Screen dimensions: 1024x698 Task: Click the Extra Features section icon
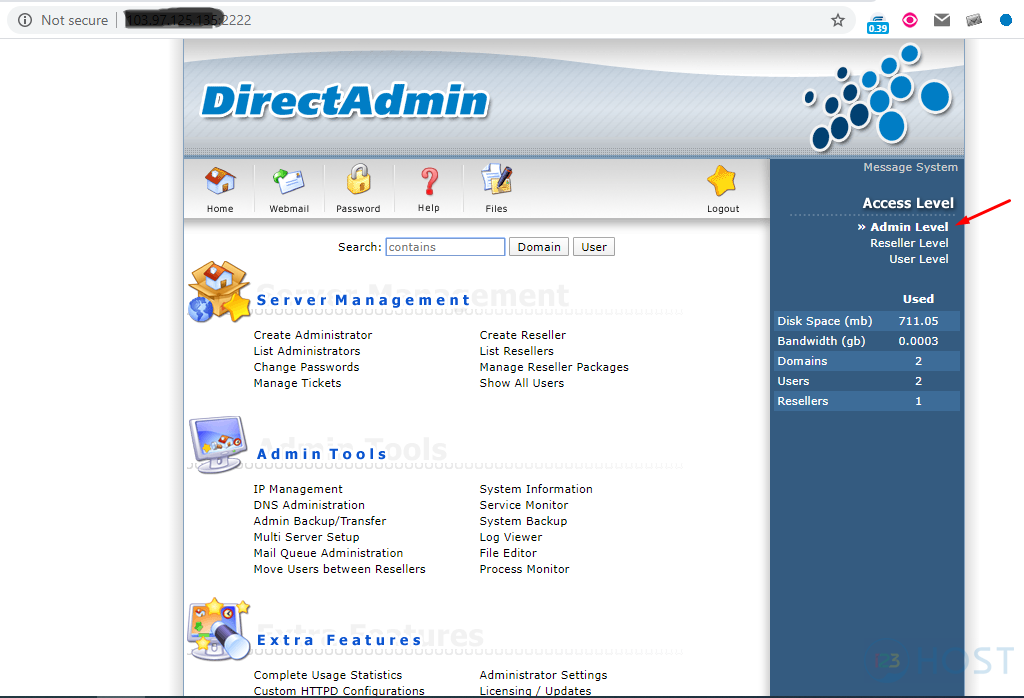point(219,629)
